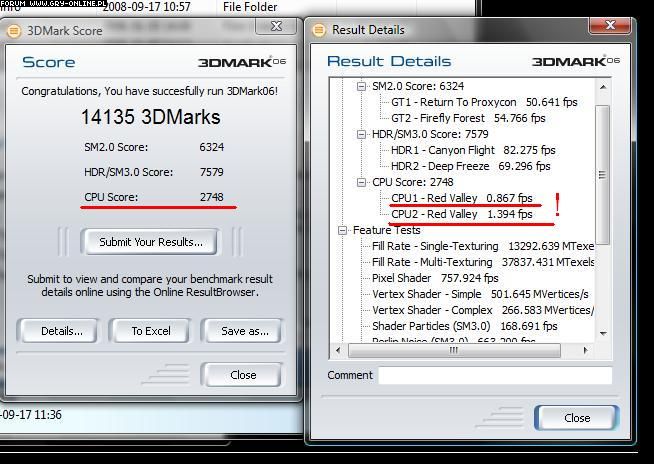
Task: Click CPU Score value 2748 in Score window
Action: [x=211, y=197]
